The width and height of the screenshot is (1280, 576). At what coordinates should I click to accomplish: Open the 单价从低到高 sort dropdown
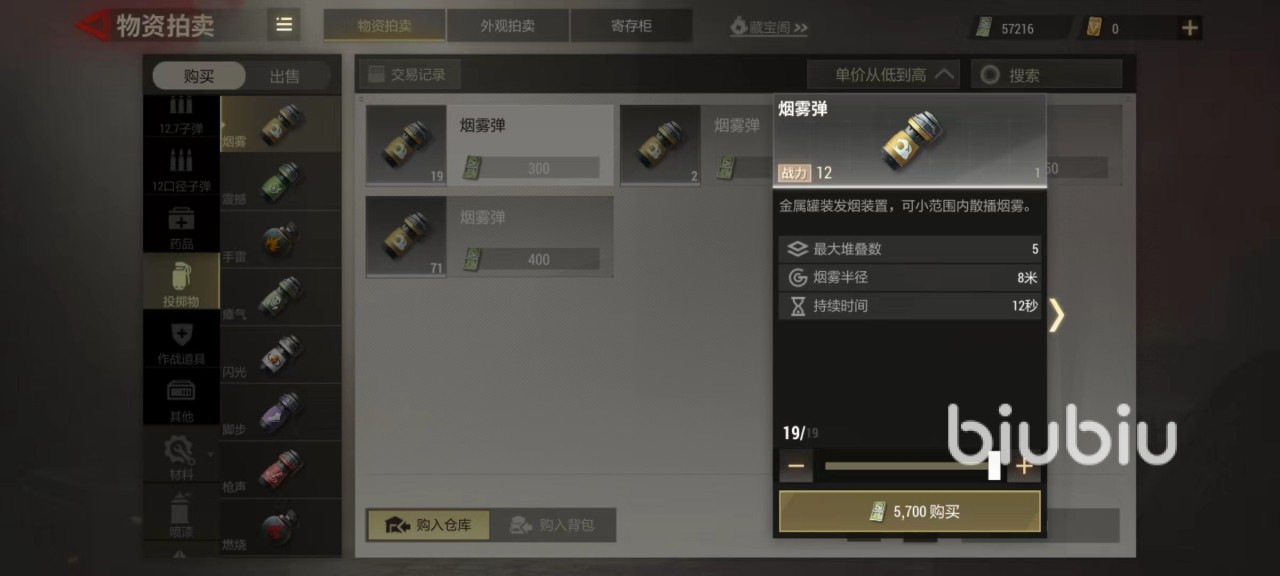coord(883,74)
